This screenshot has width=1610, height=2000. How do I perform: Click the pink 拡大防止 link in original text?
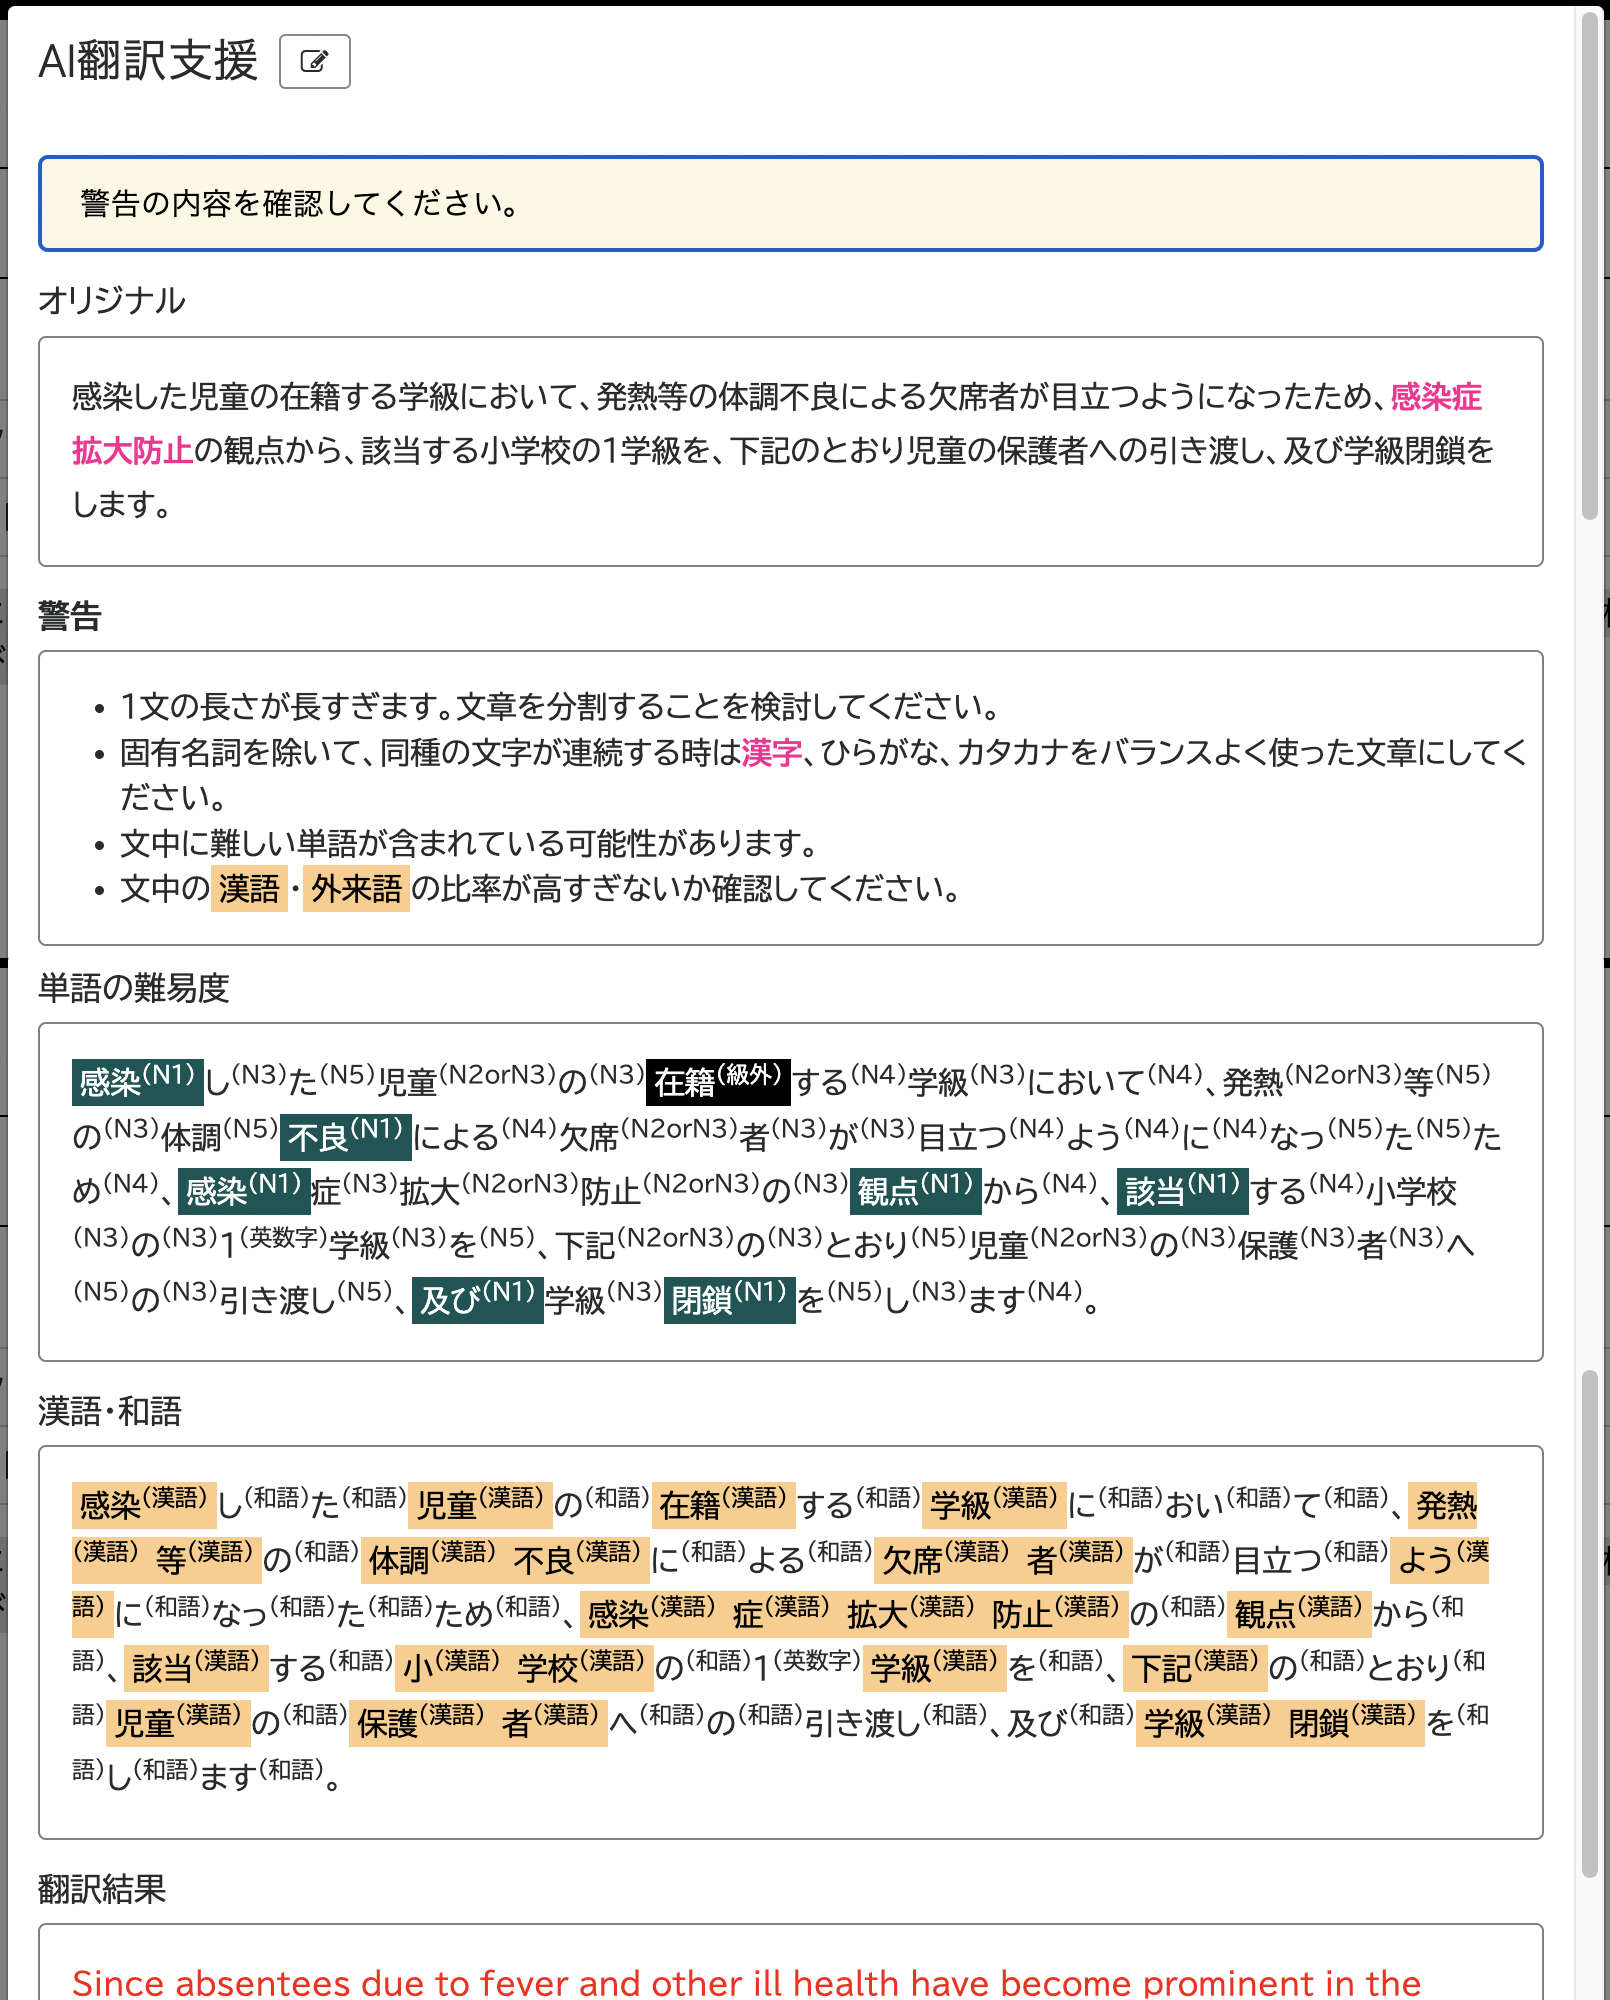point(132,451)
